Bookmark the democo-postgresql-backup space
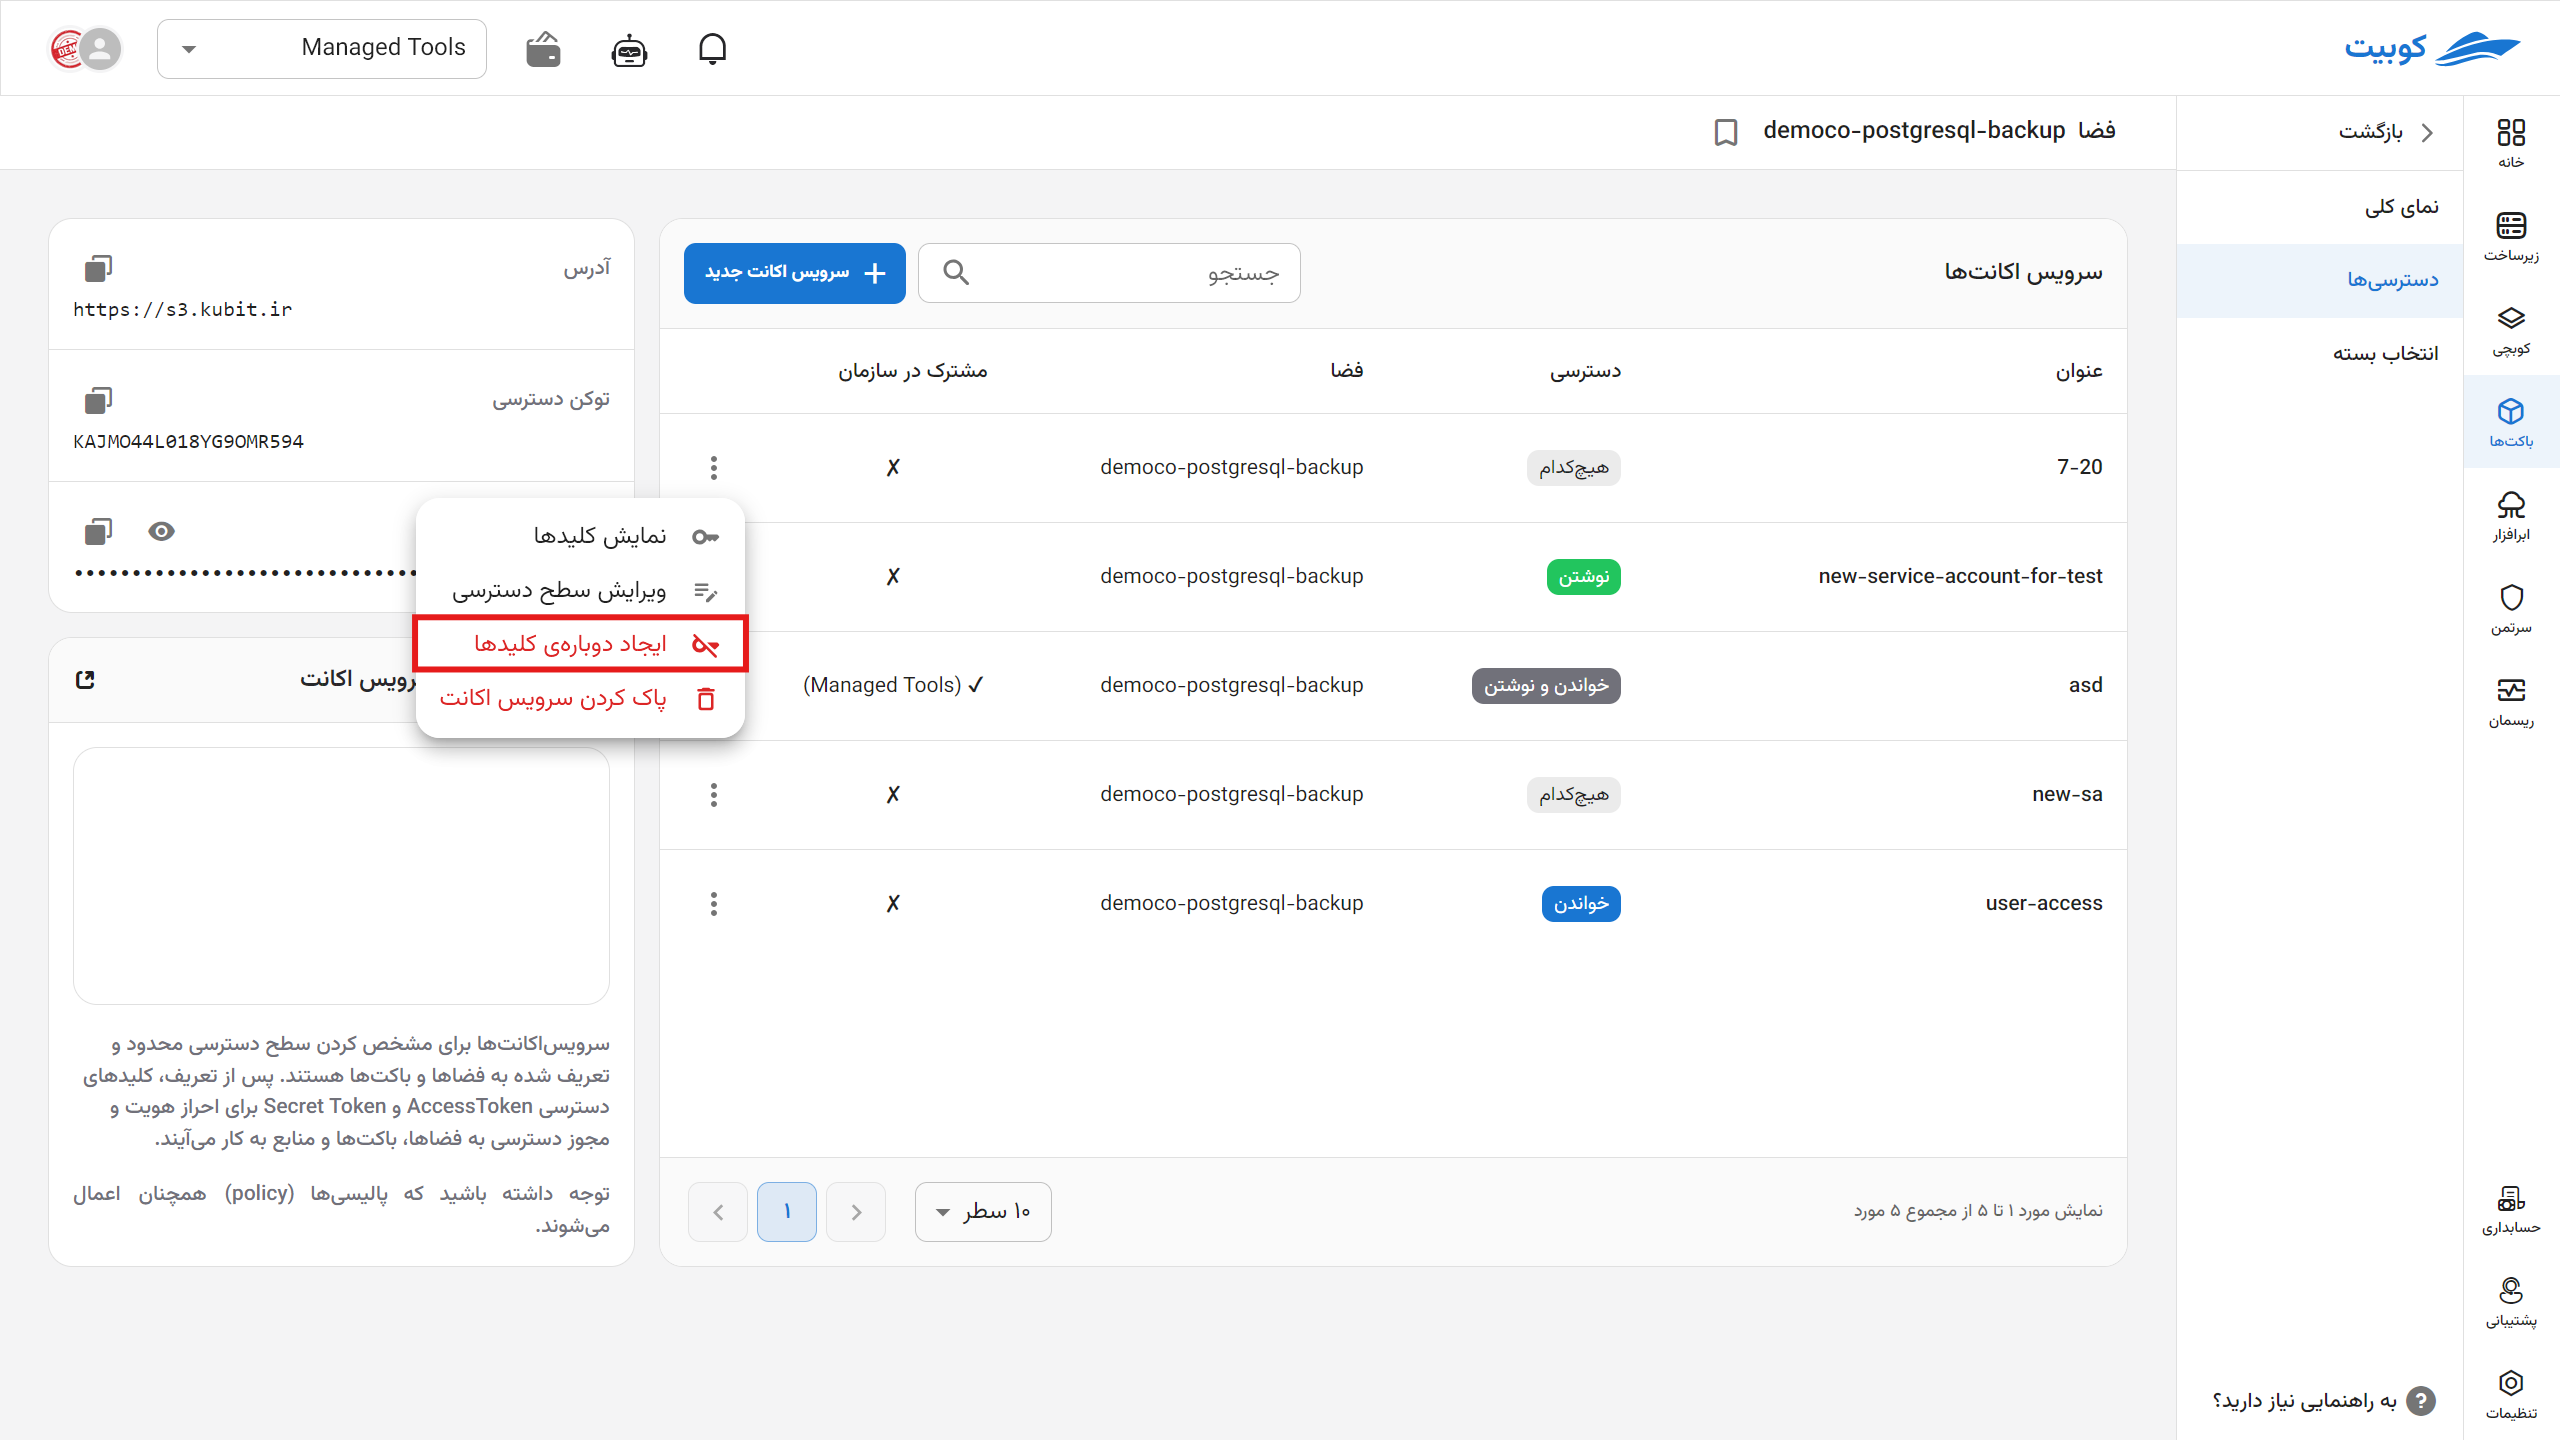 point(1726,132)
